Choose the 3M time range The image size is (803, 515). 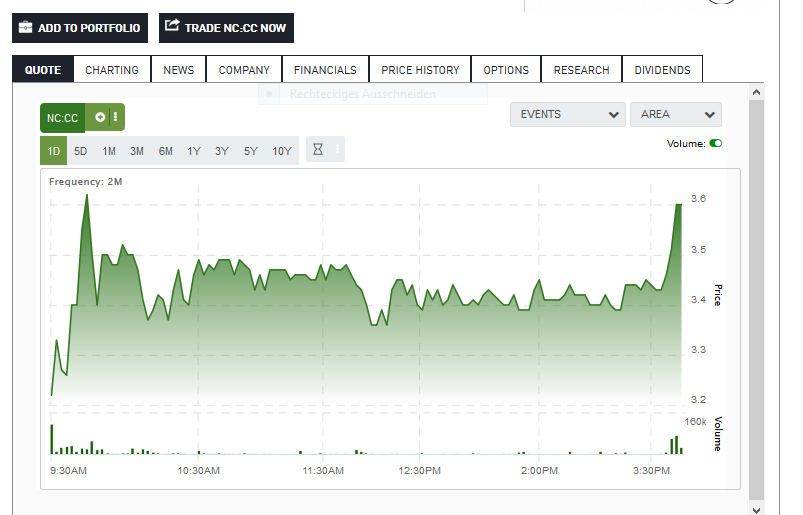click(x=137, y=151)
